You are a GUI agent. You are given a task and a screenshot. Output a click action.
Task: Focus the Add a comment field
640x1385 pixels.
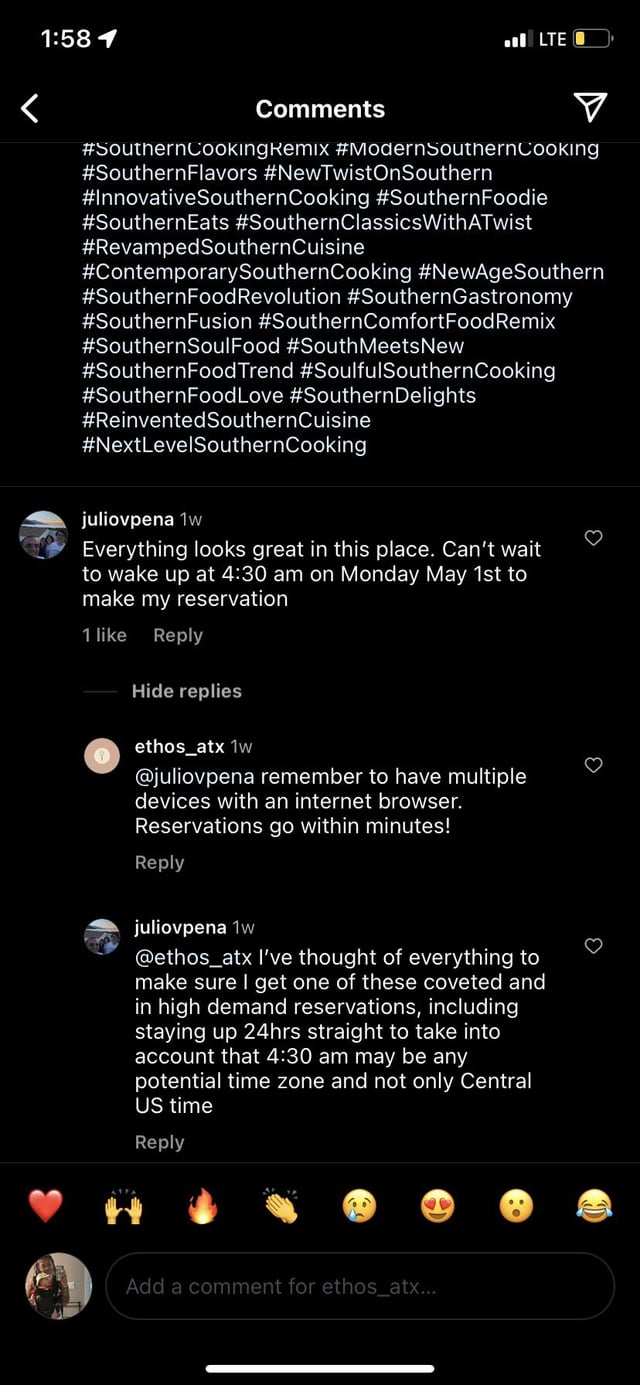pos(360,1286)
